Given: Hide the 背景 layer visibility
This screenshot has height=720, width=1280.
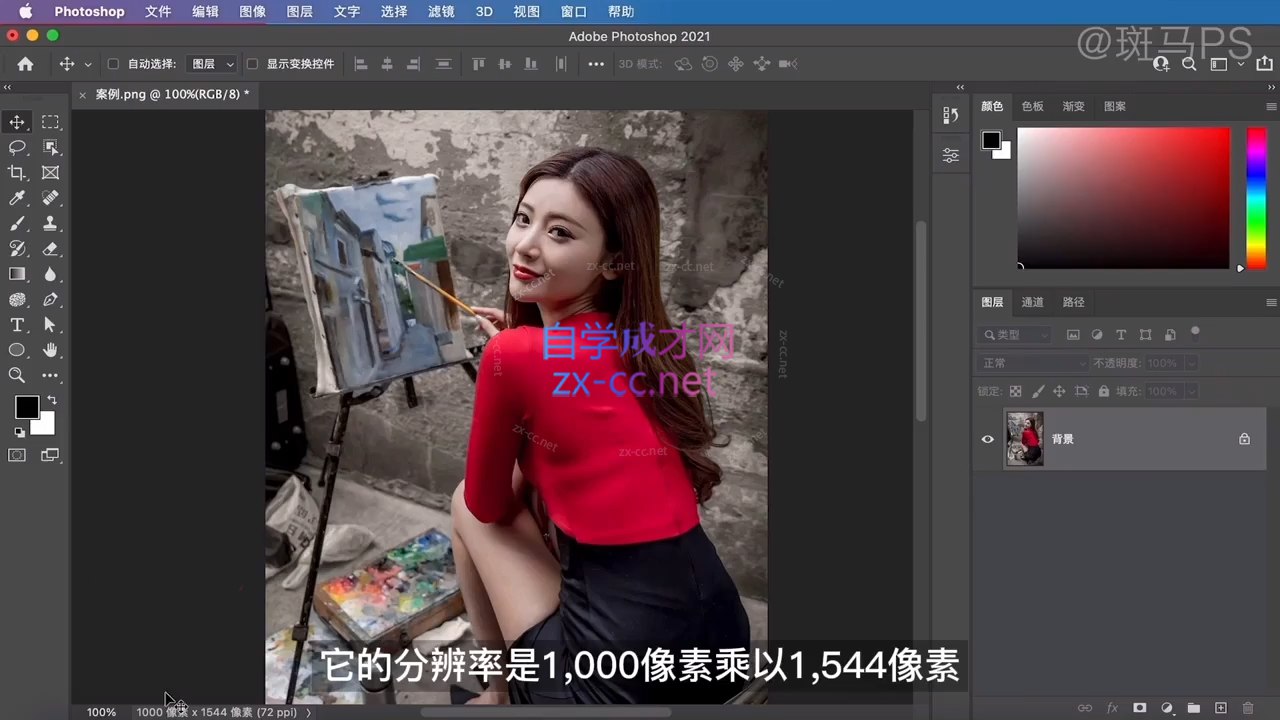Looking at the screenshot, I should tap(987, 439).
